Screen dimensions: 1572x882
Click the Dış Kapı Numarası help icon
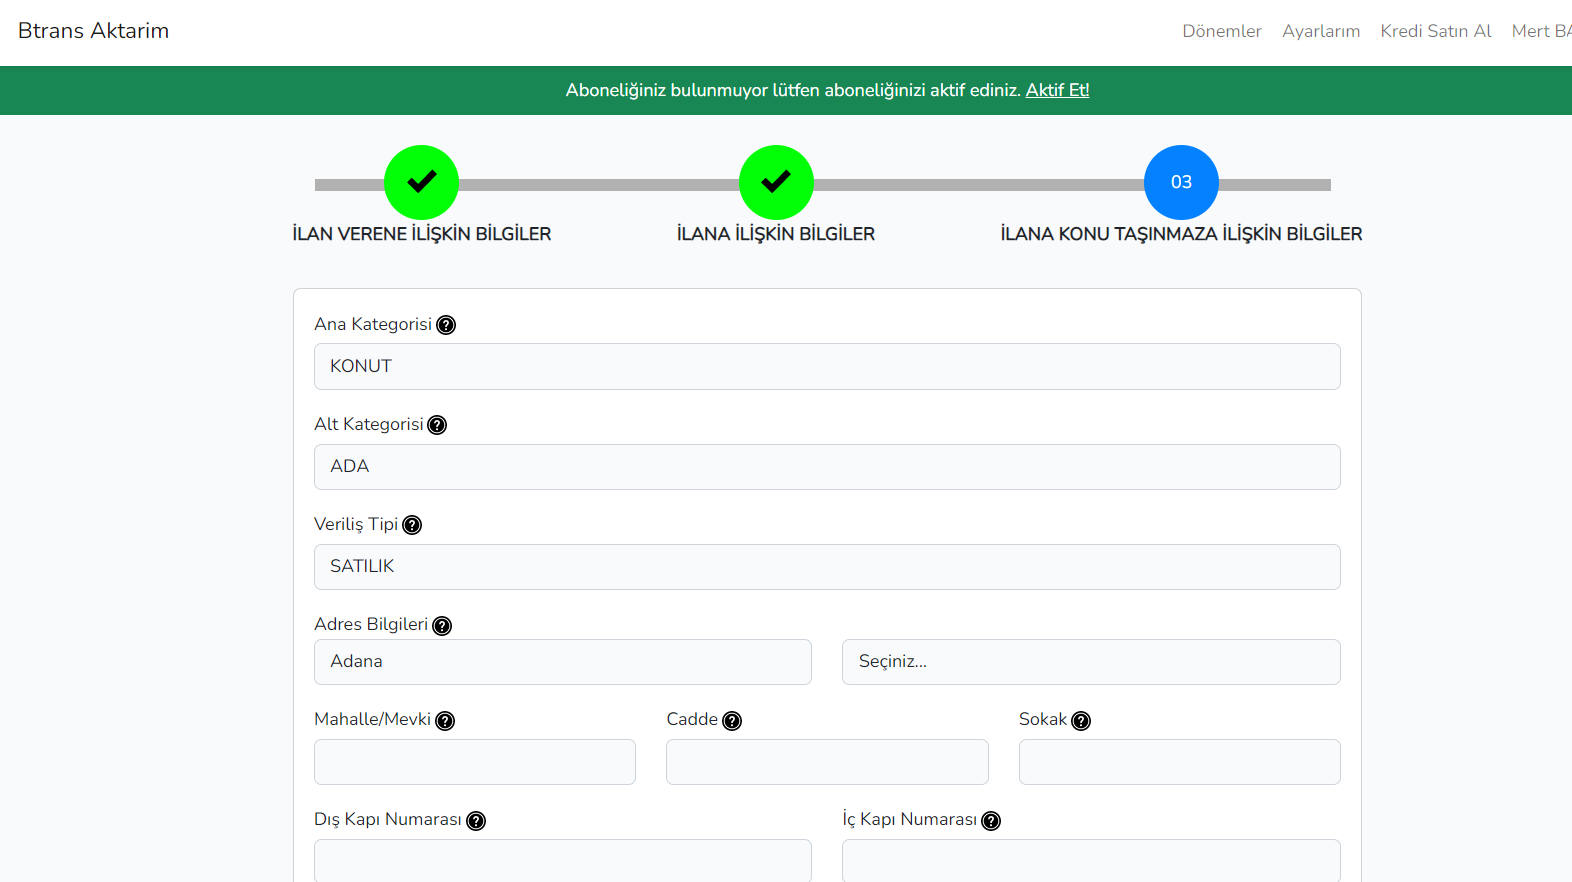476,821
